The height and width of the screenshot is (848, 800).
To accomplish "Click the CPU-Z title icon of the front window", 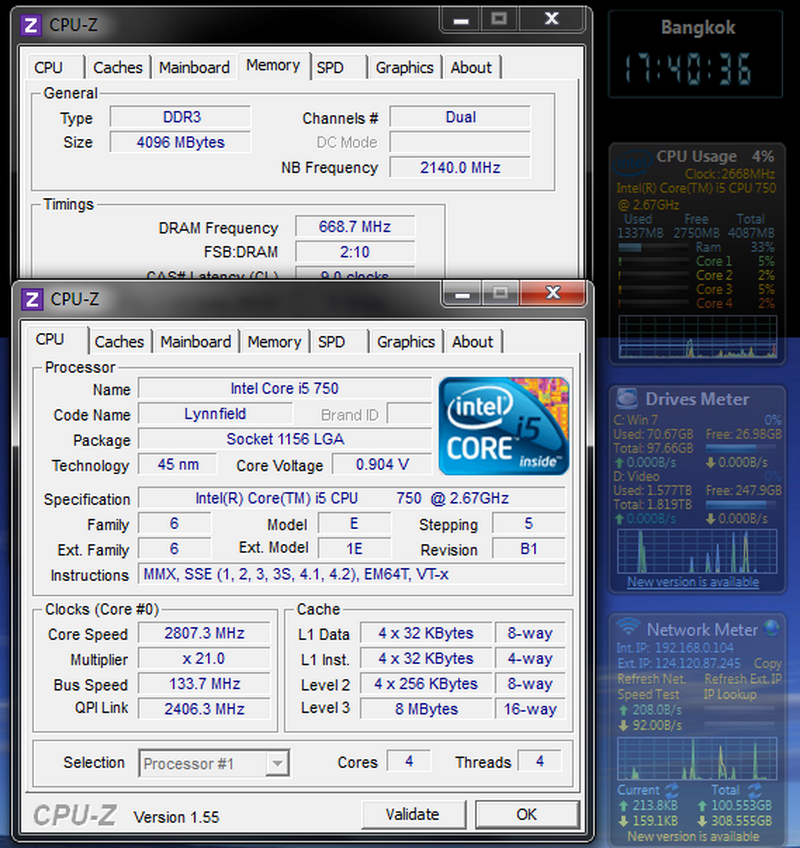I will click(x=32, y=299).
